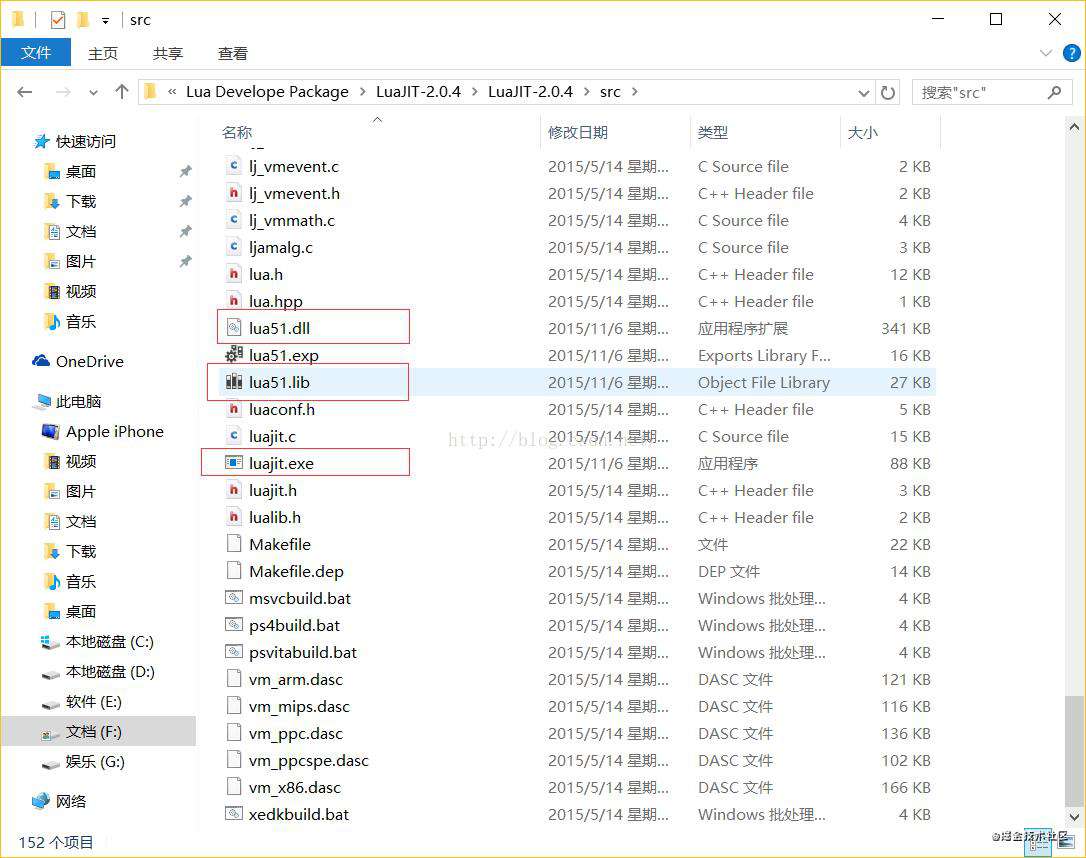Open pinned 下载 under quick access

coord(80,201)
